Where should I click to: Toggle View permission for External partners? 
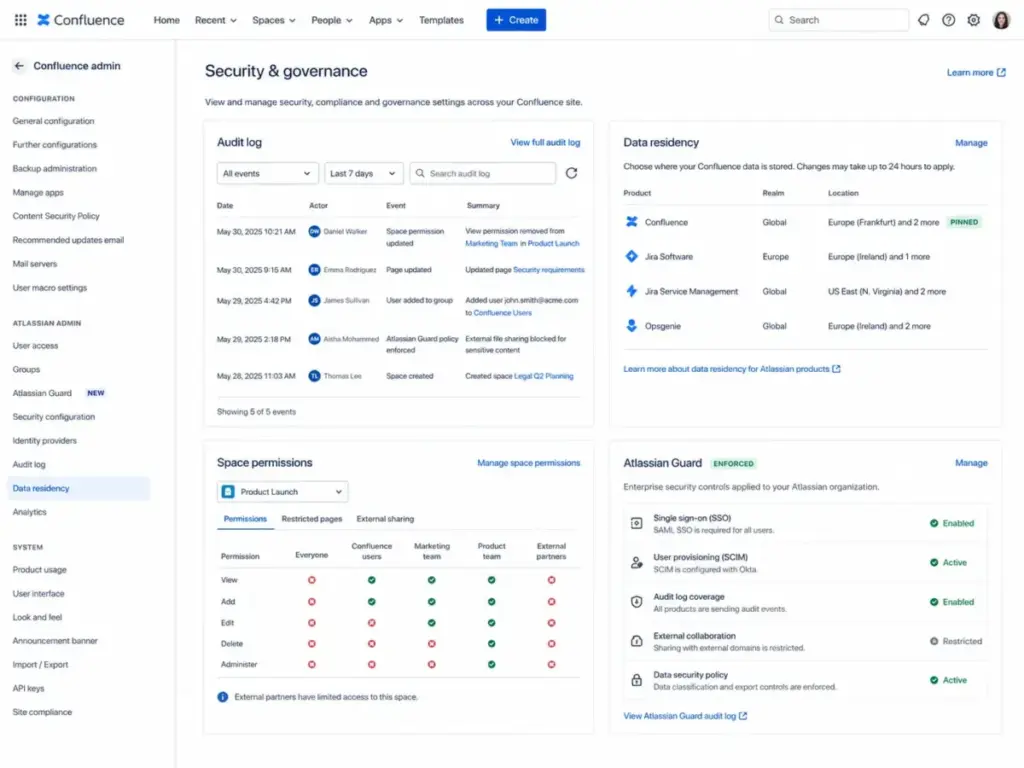tap(551, 580)
